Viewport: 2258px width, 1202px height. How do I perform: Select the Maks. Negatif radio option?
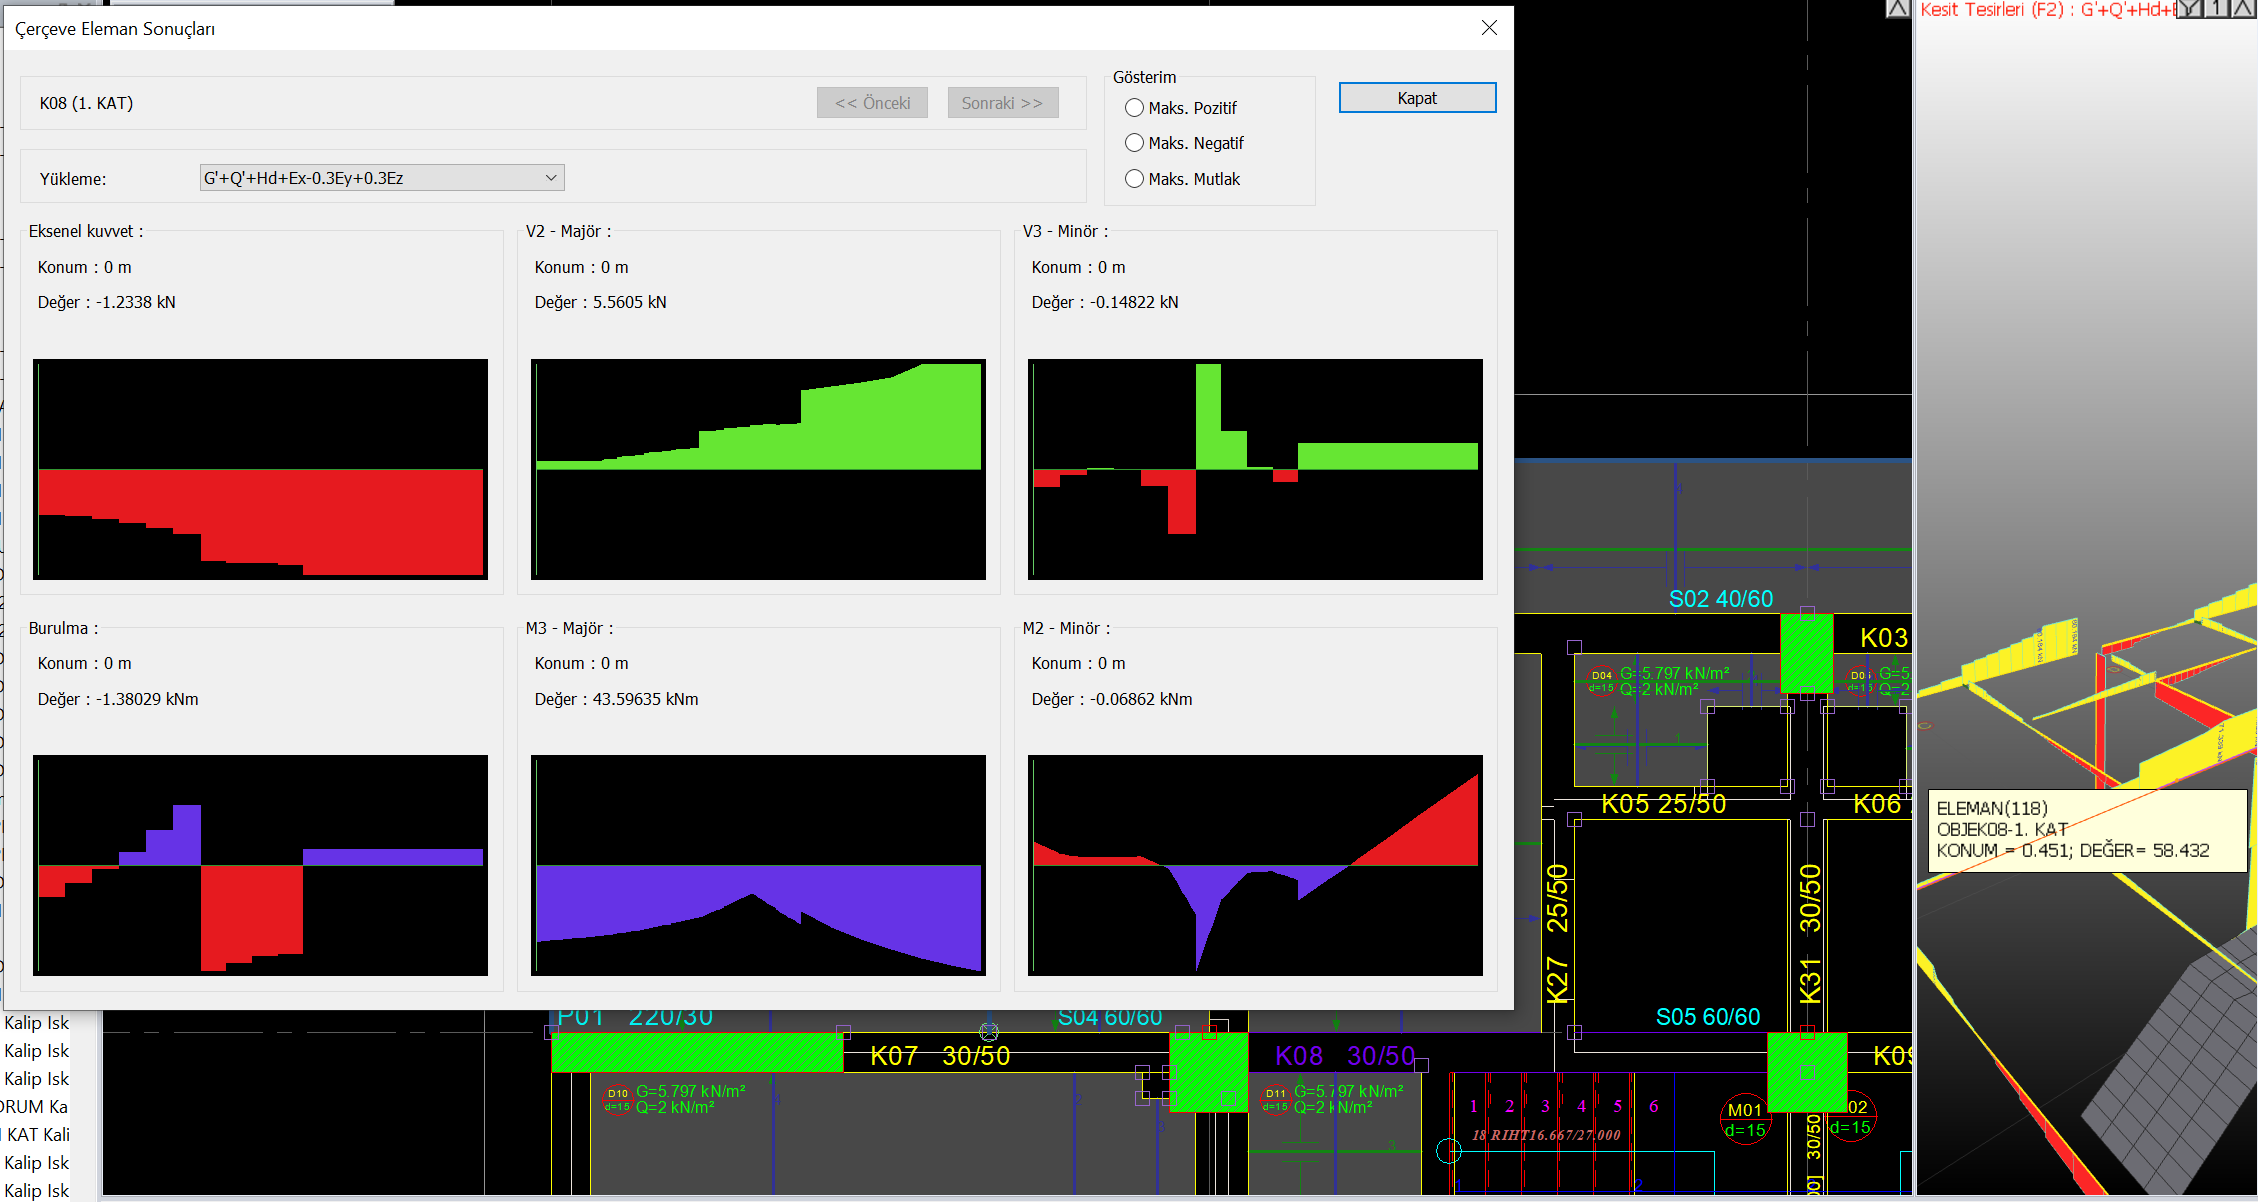tap(1134, 143)
